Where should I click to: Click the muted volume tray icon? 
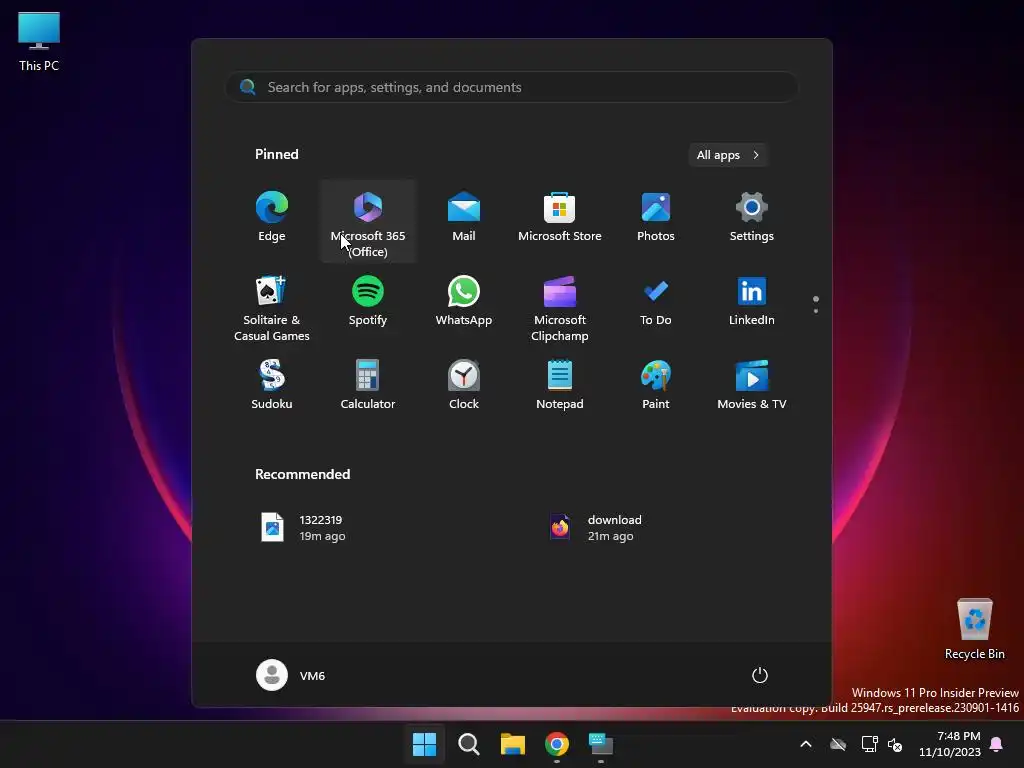(x=895, y=744)
